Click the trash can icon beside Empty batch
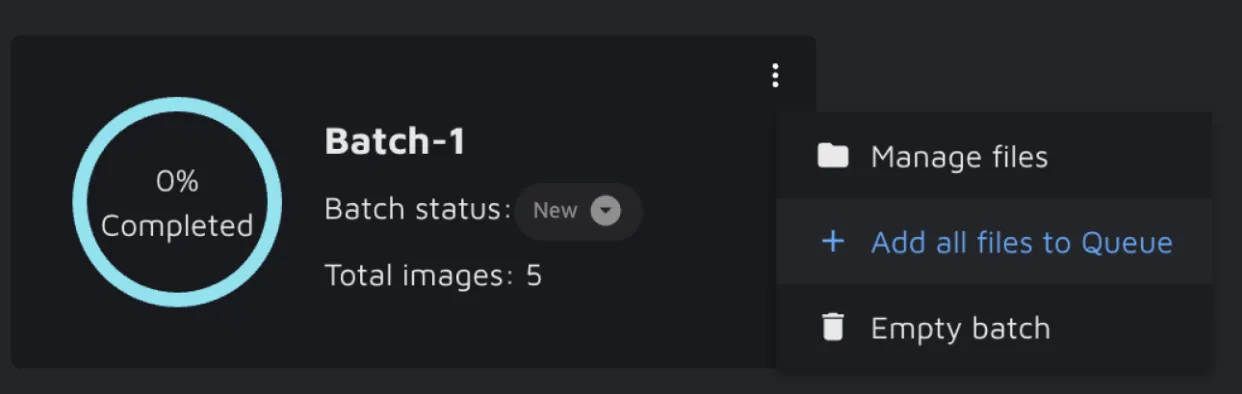 [x=832, y=328]
